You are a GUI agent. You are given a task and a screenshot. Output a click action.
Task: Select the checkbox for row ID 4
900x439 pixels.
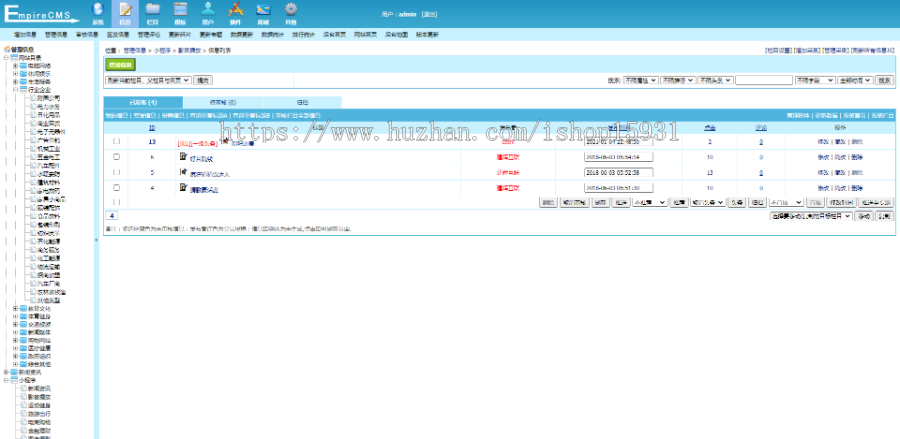click(x=117, y=187)
